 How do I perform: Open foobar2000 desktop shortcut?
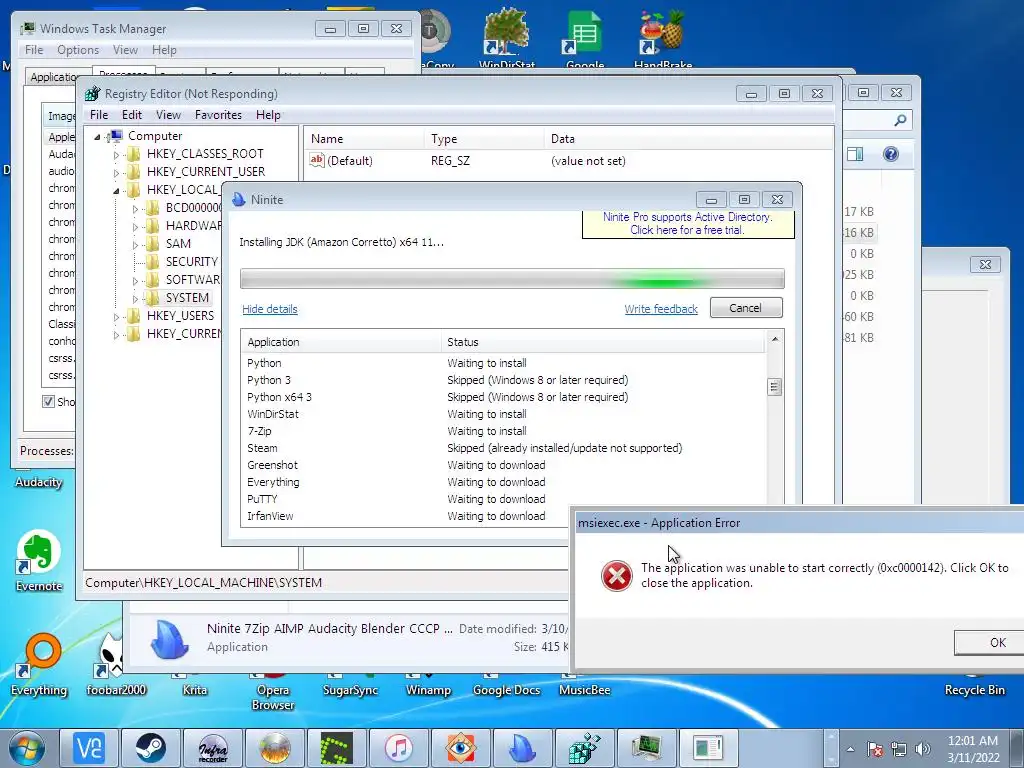[x=116, y=665]
